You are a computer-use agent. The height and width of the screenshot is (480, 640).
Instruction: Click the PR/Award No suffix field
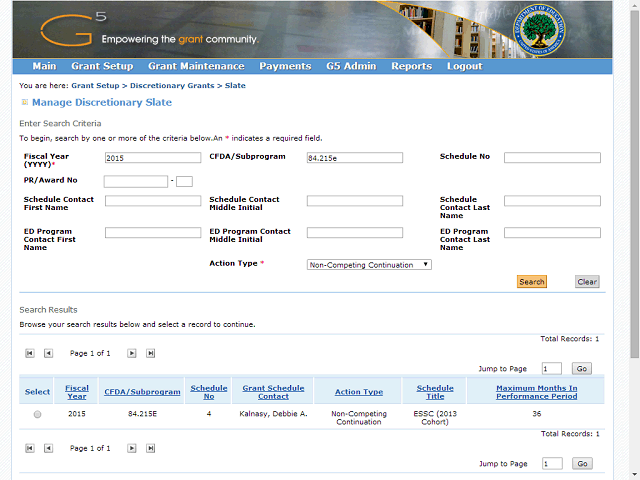point(184,182)
